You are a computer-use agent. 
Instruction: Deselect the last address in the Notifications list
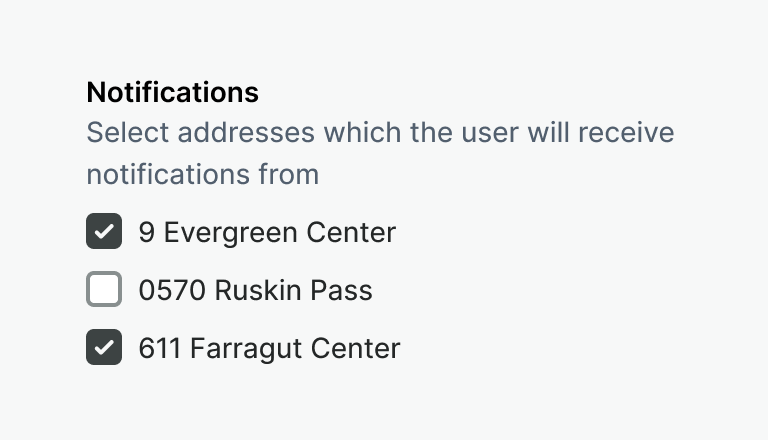pyautogui.click(x=104, y=348)
